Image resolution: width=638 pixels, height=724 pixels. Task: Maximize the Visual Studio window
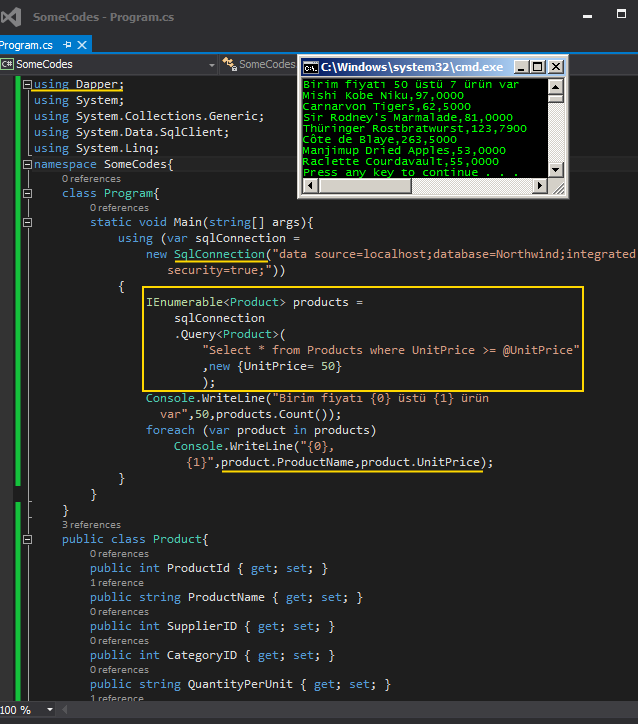621,14
